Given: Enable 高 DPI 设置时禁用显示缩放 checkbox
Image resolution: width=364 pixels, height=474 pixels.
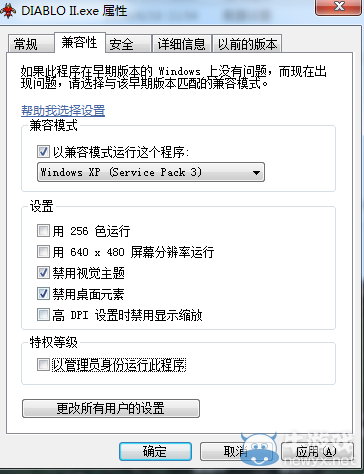Looking at the screenshot, I should pyautogui.click(x=43, y=315).
